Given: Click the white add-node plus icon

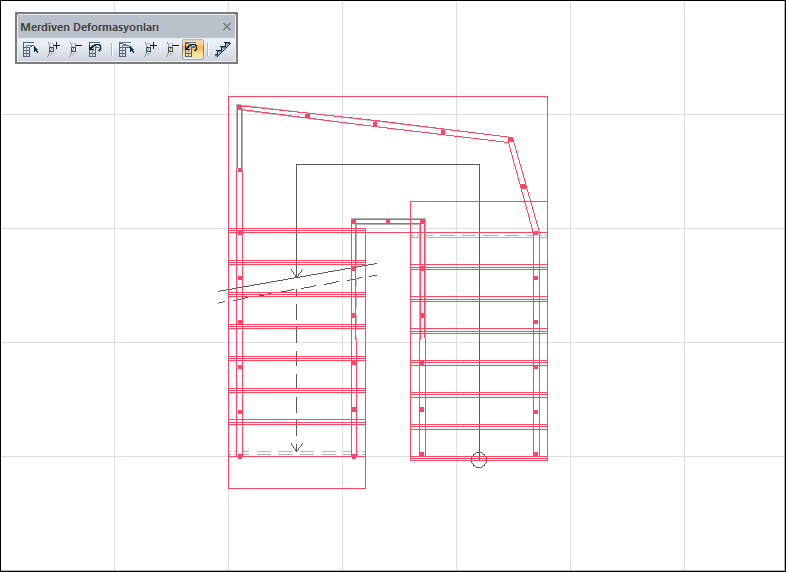Looking at the screenshot, I should (x=54, y=49).
